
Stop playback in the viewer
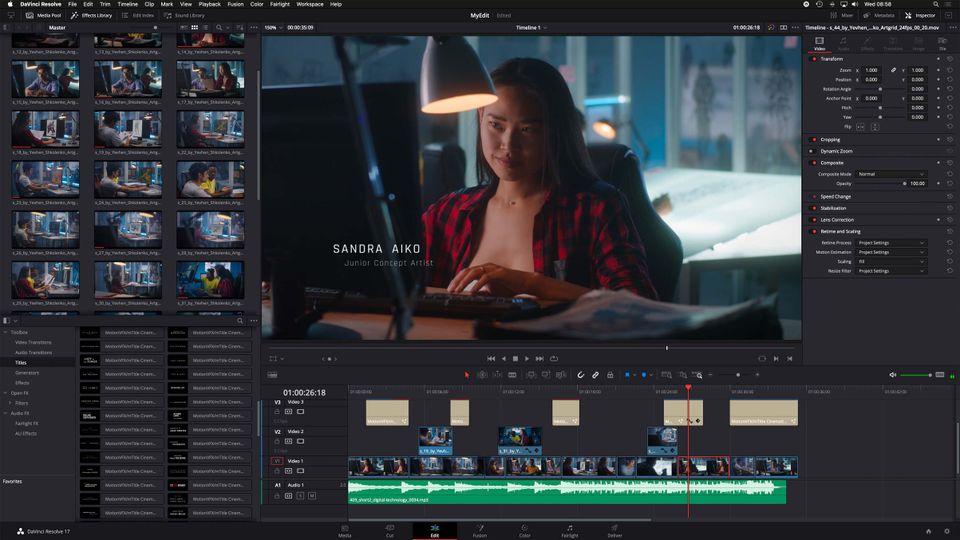(515, 359)
